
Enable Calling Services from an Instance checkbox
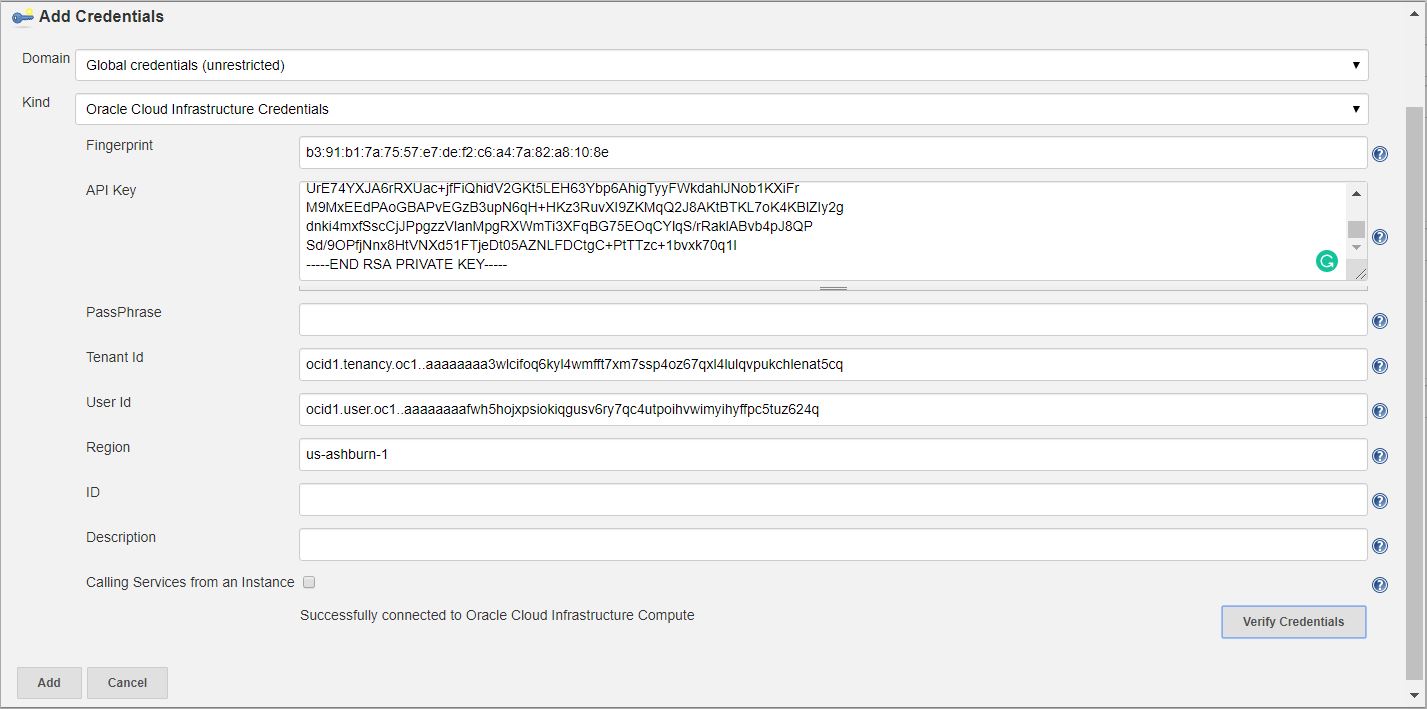[x=309, y=582]
